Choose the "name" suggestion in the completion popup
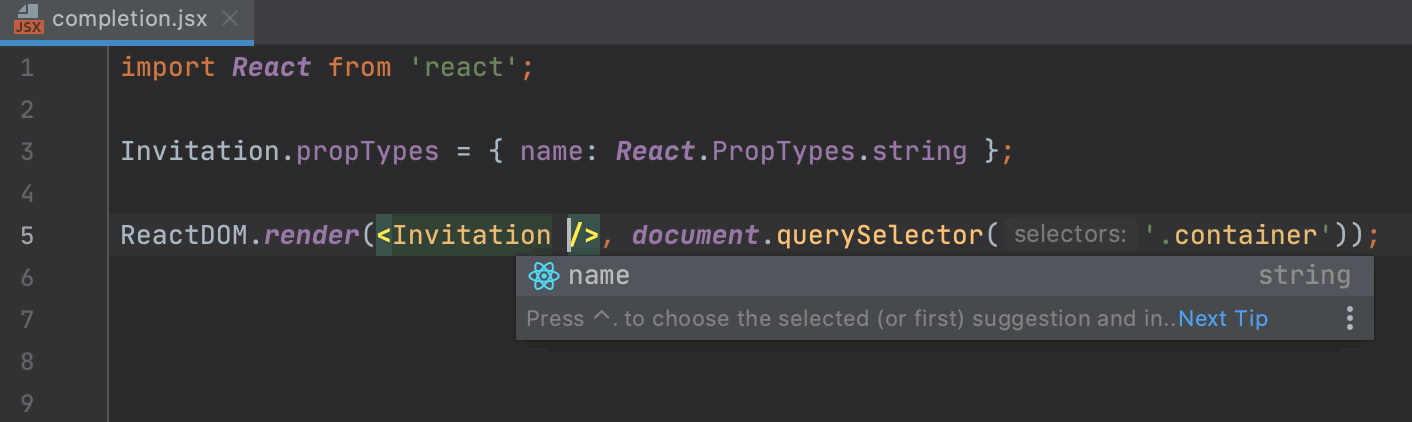Image resolution: width=1412 pixels, height=422 pixels. click(600, 276)
